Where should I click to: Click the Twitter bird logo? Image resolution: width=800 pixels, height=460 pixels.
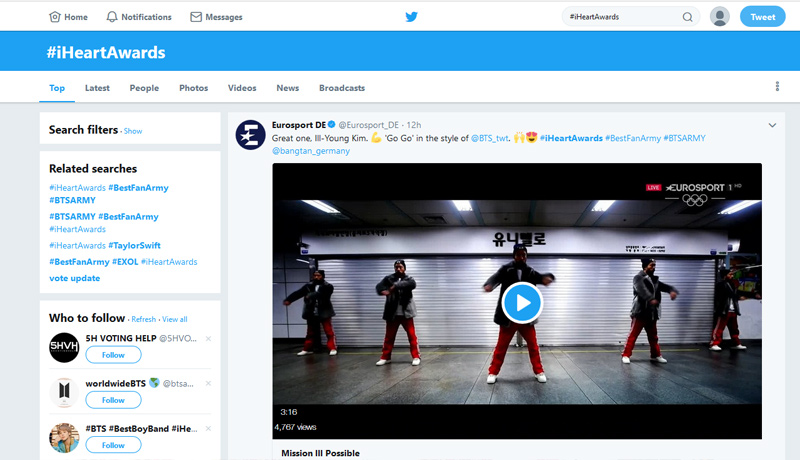click(411, 17)
